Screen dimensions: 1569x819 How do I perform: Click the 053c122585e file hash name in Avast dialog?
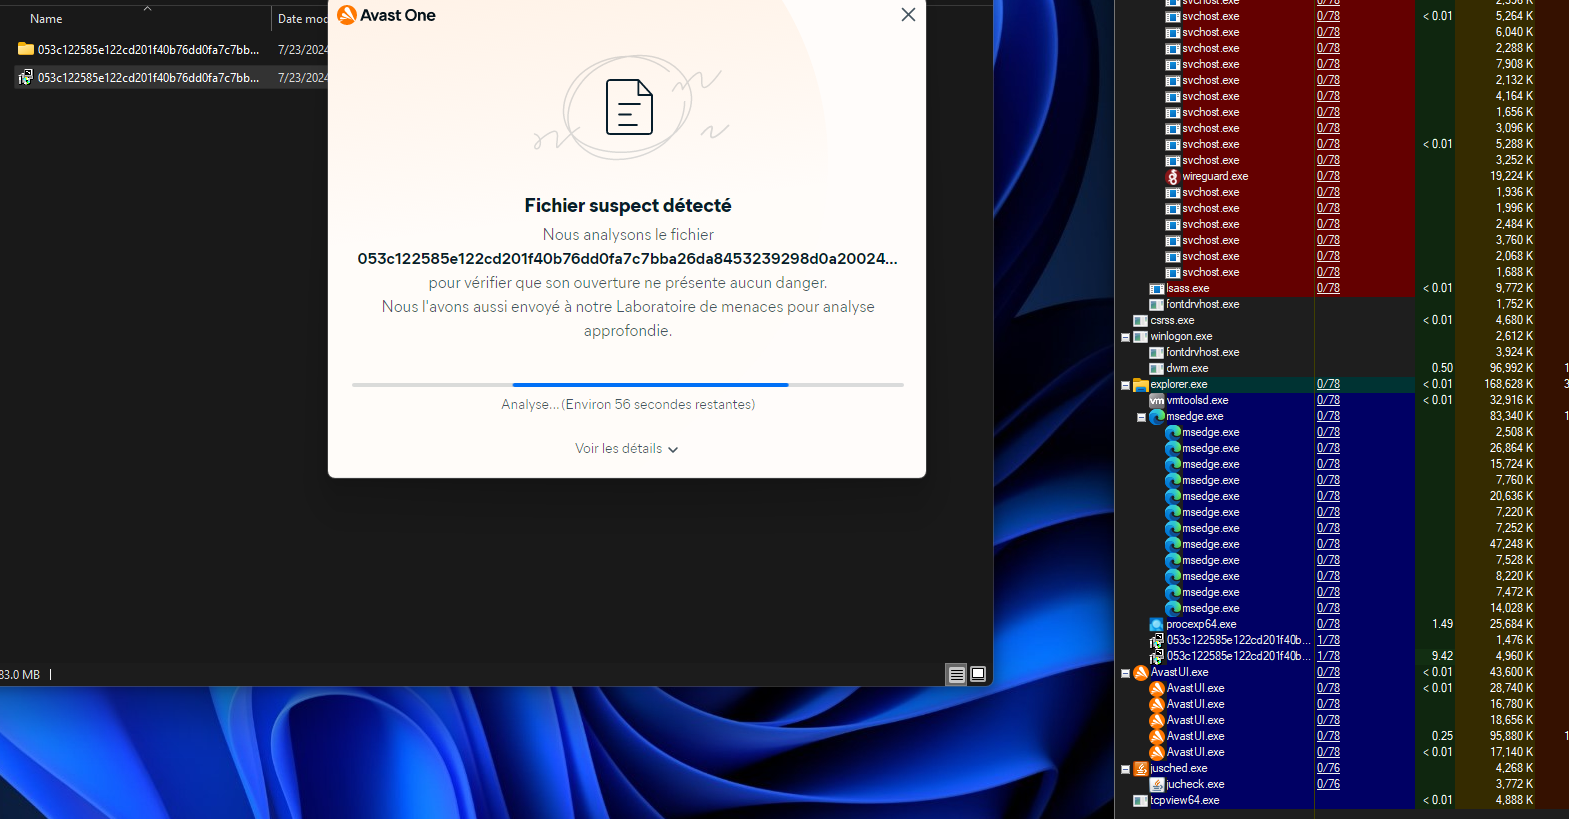(628, 259)
